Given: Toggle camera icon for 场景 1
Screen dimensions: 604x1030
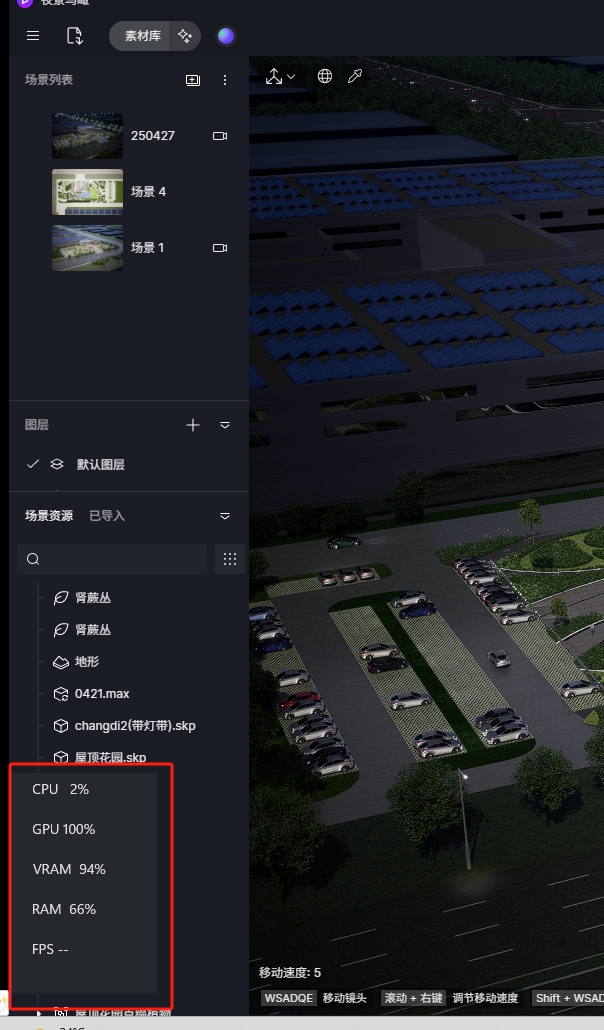Looking at the screenshot, I should pyautogui.click(x=220, y=248).
